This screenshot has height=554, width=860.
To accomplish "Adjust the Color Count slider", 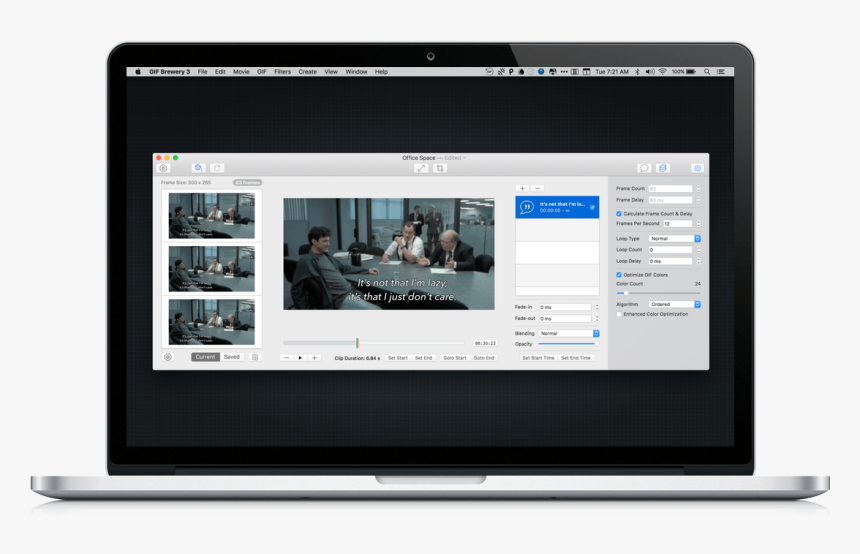I will (658, 293).
